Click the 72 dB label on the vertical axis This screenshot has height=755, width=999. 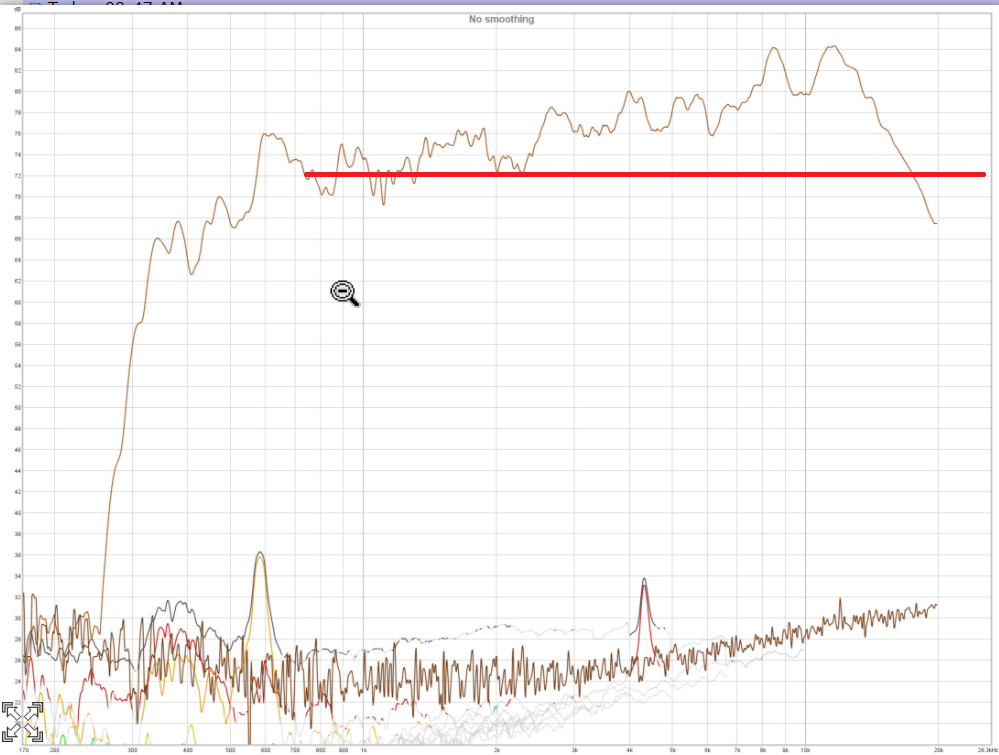pos(18,176)
